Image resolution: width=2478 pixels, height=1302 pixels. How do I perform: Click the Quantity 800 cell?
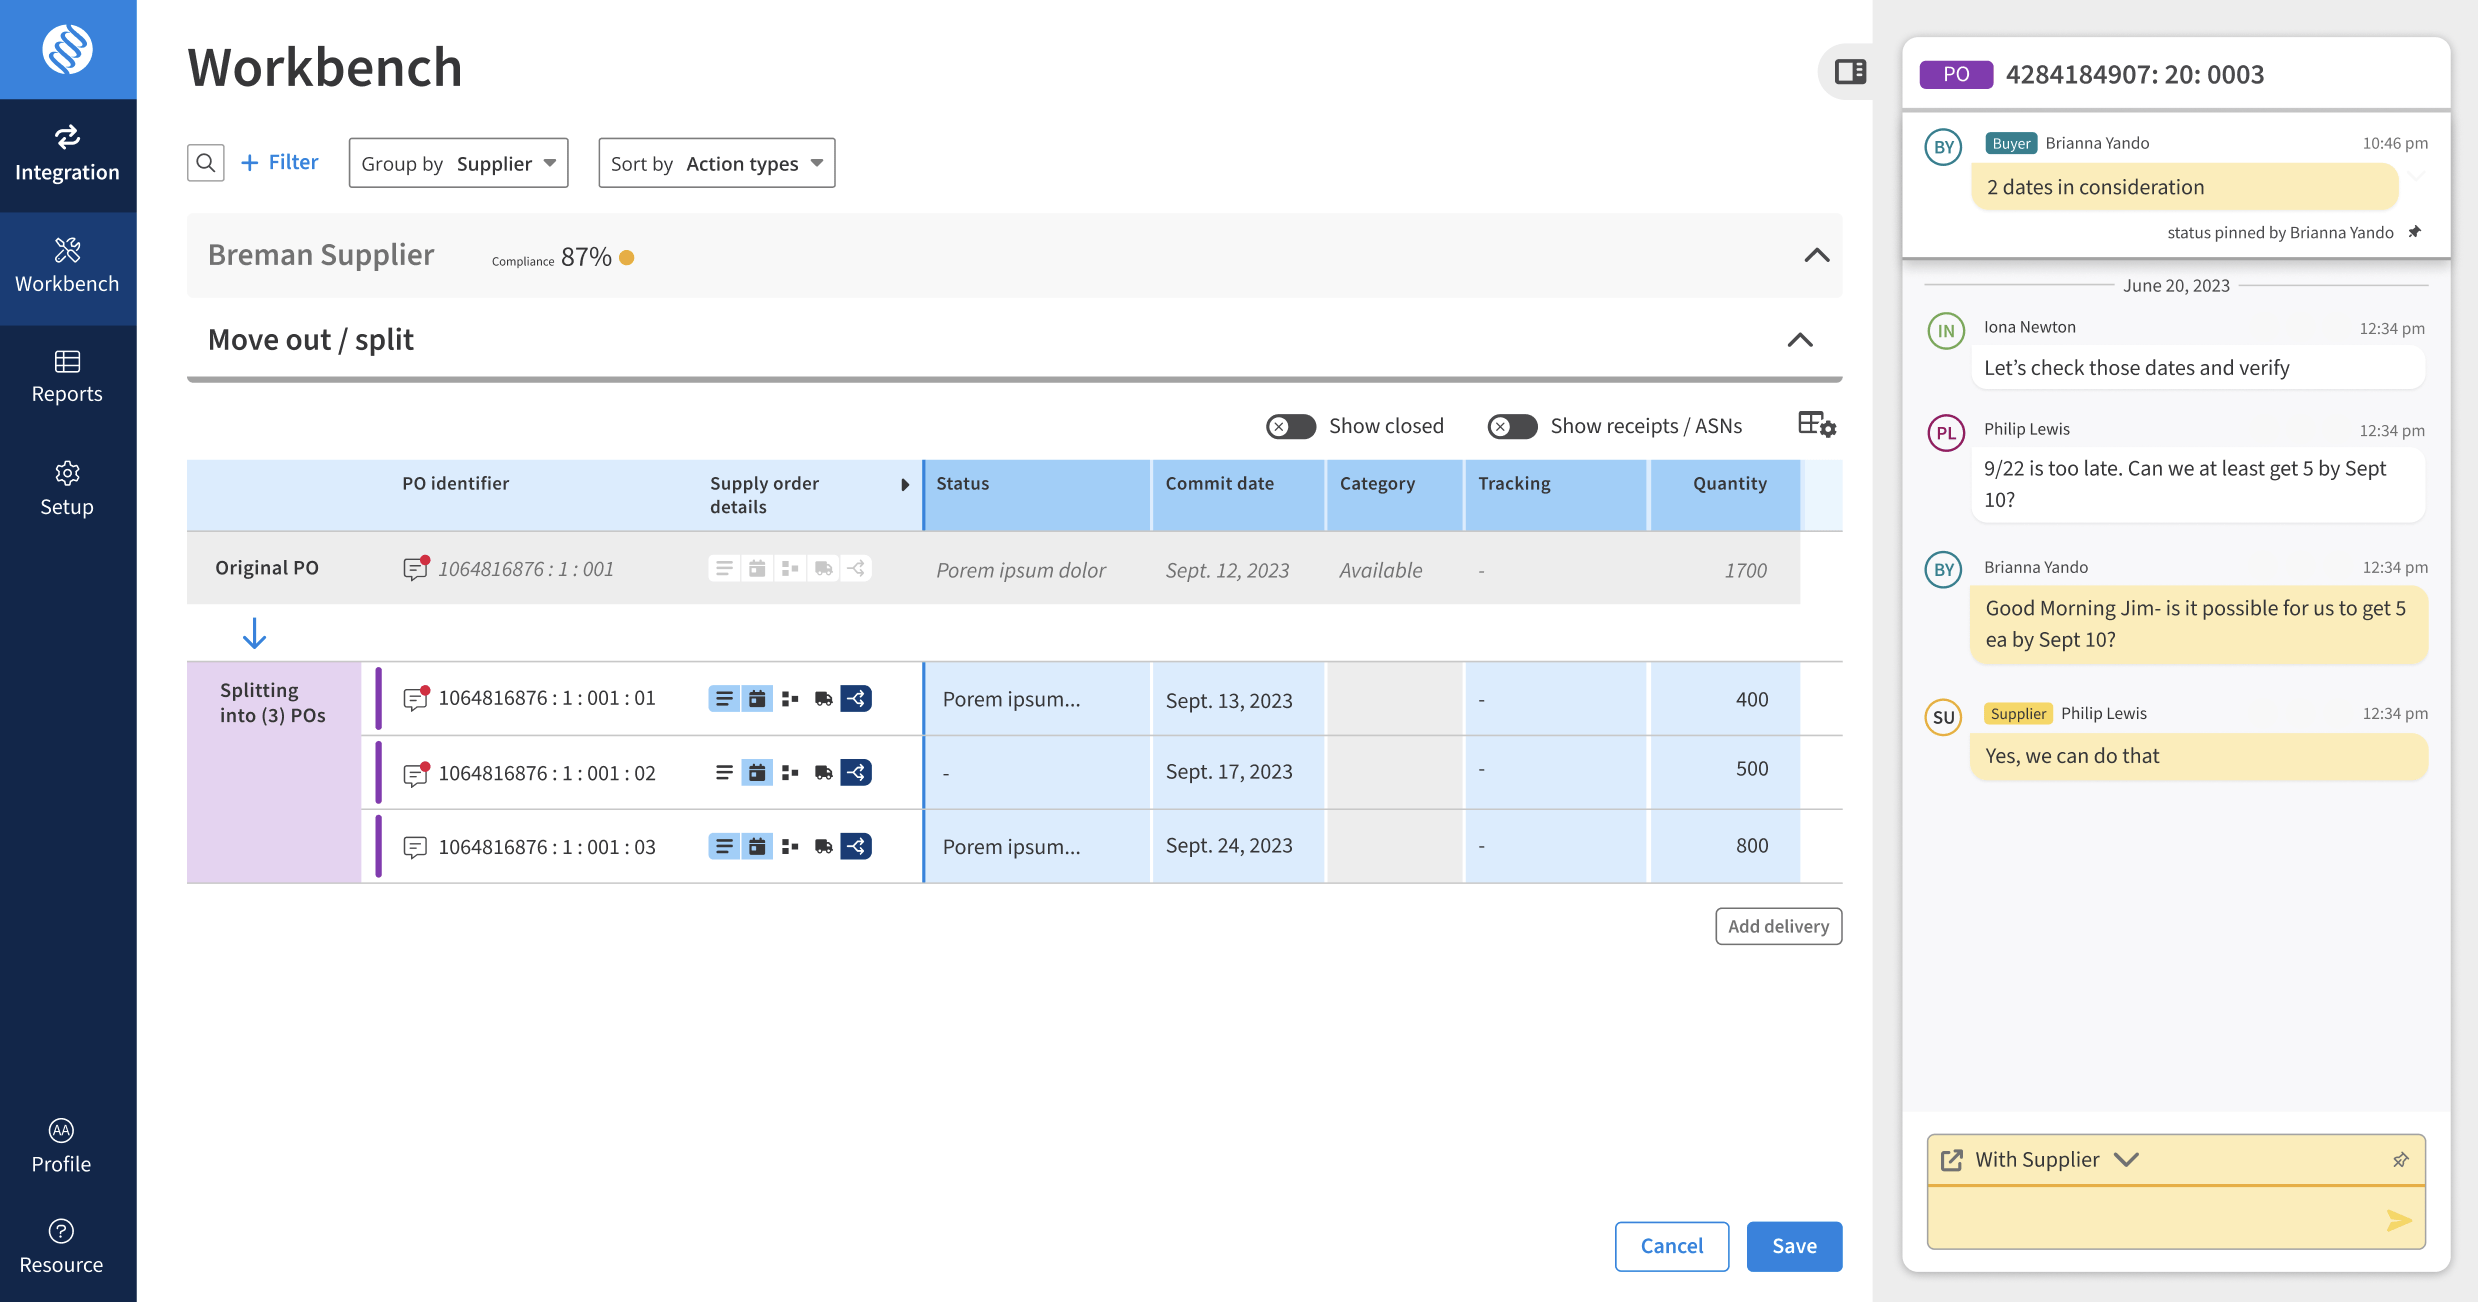click(1725, 847)
